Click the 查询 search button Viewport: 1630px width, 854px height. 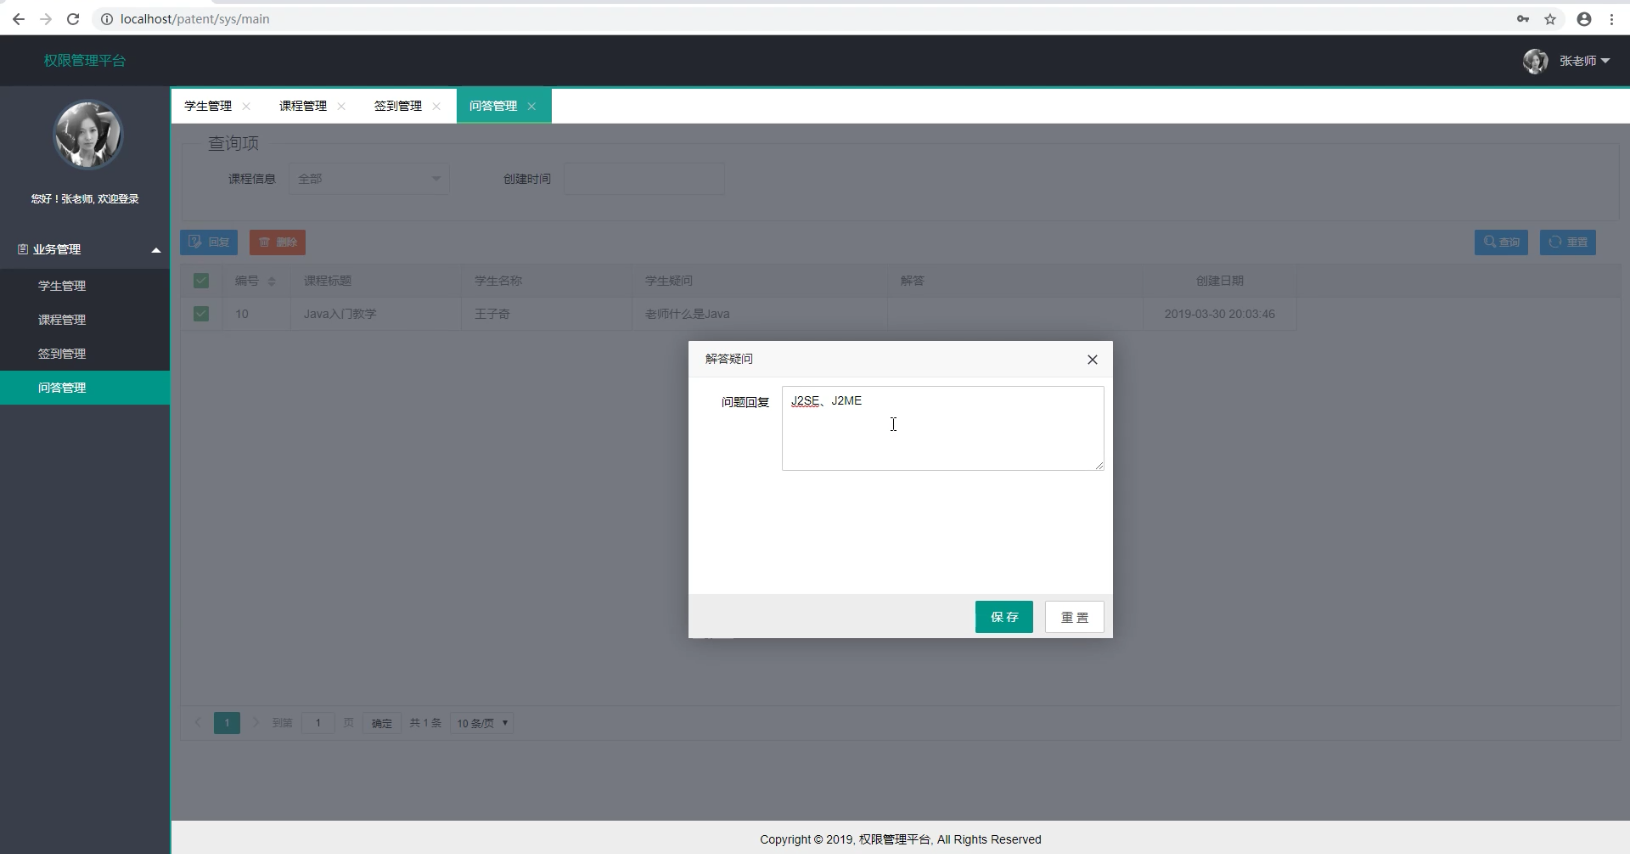pyautogui.click(x=1501, y=242)
